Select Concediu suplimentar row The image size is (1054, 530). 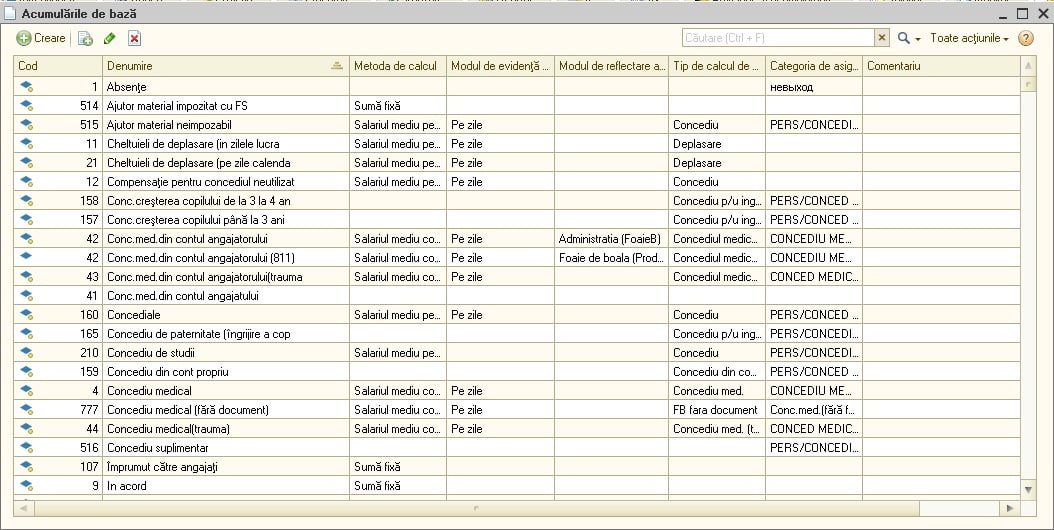click(x=157, y=447)
